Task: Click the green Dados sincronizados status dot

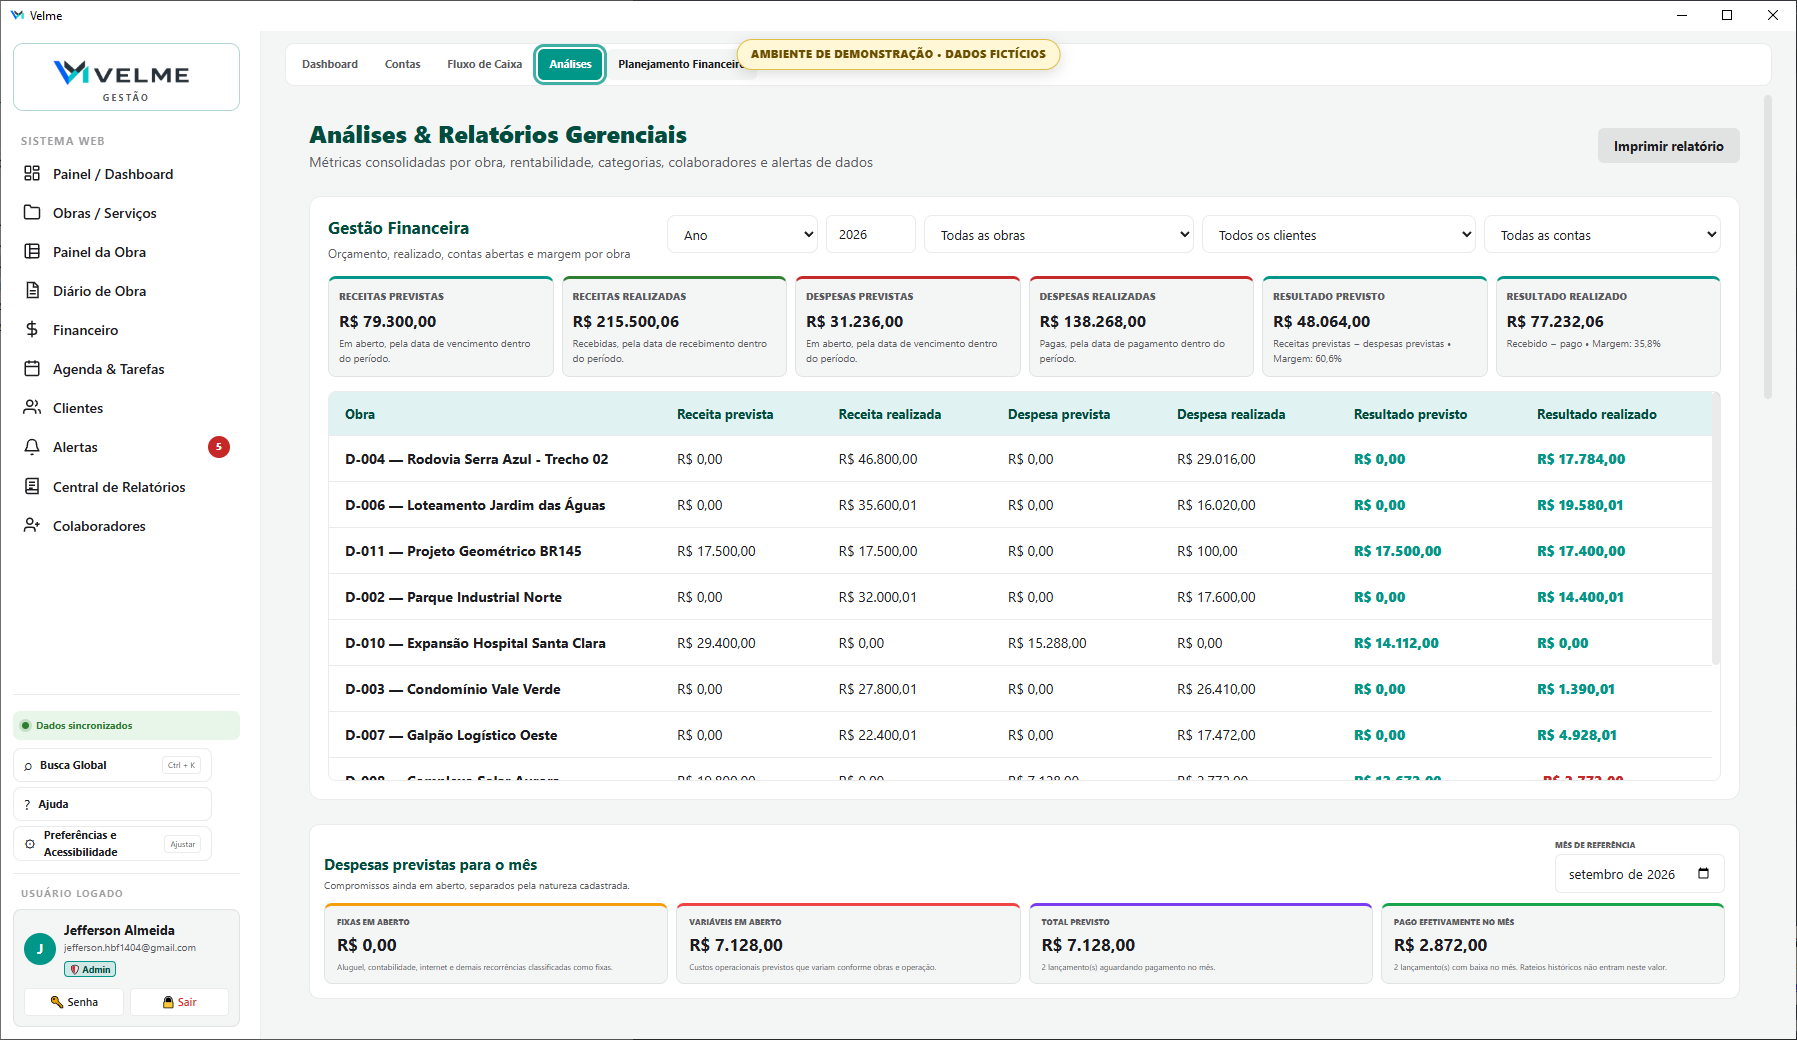Action: pyautogui.click(x=26, y=726)
